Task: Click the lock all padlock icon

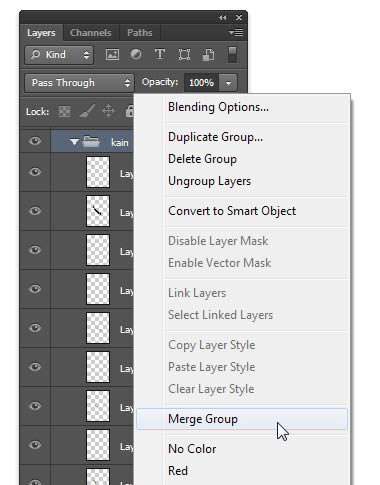Action: click(129, 111)
